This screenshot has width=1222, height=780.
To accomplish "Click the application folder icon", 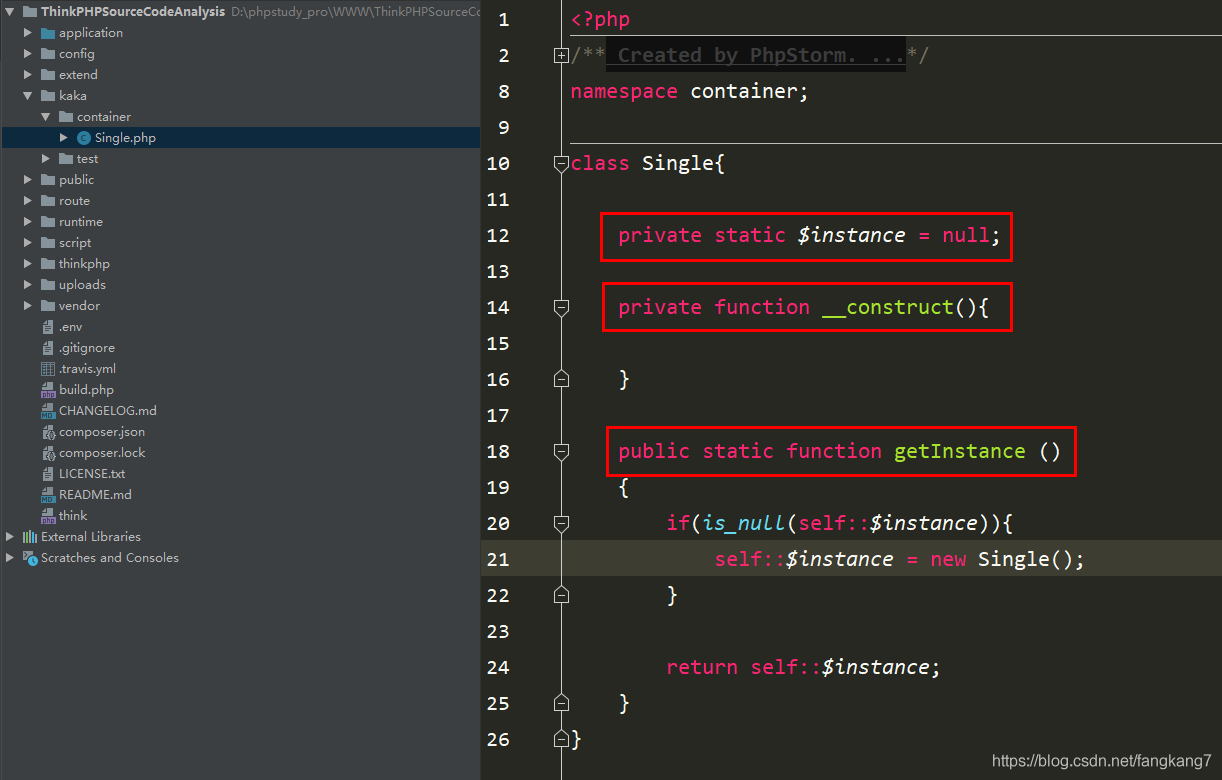I will (x=48, y=33).
